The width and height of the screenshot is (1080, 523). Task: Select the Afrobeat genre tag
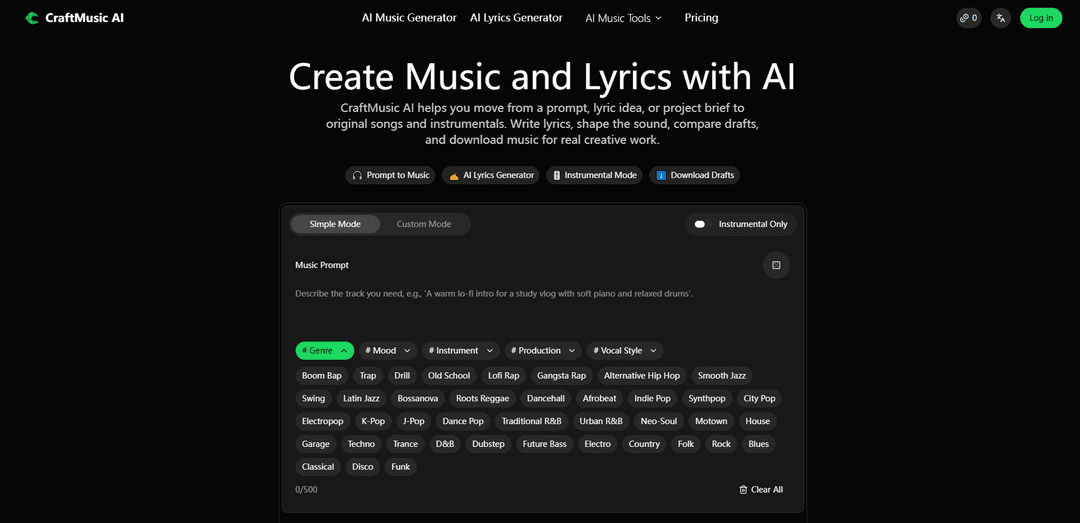tap(601, 398)
